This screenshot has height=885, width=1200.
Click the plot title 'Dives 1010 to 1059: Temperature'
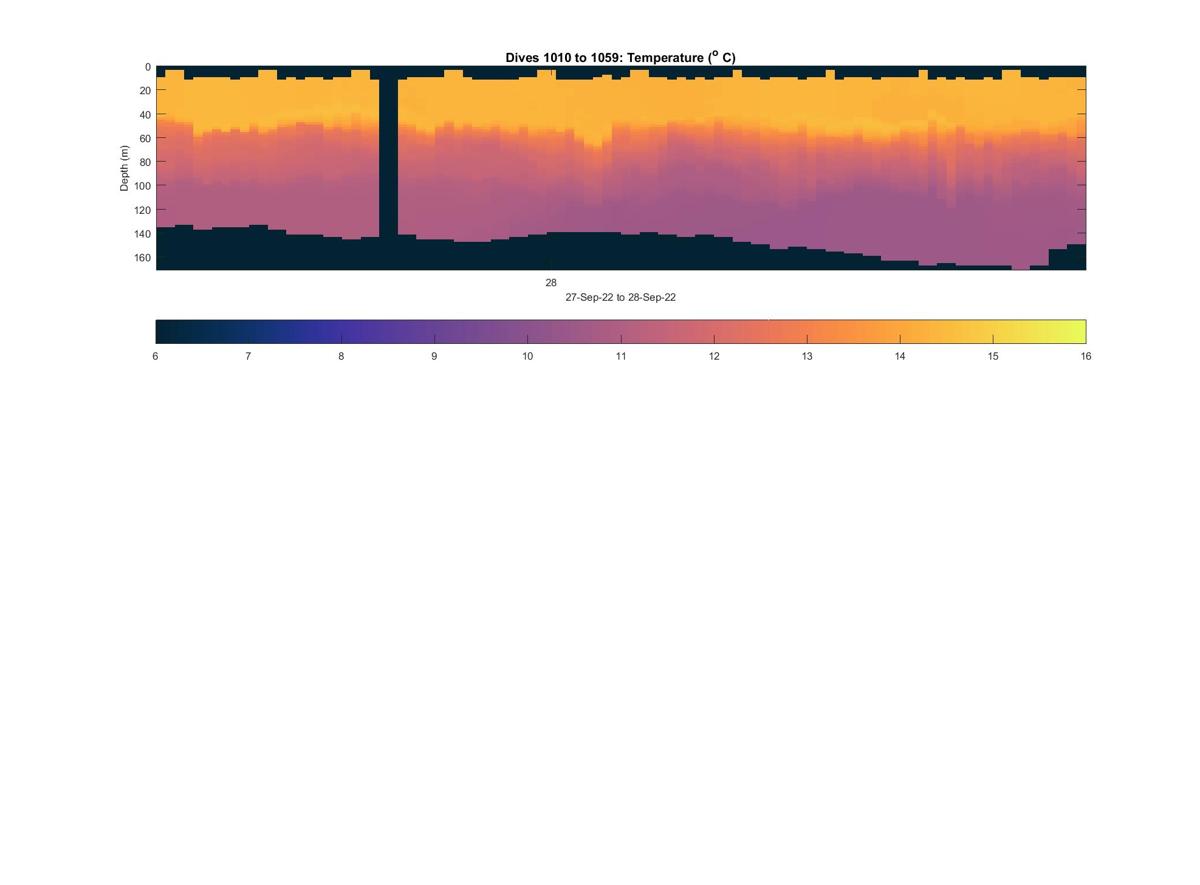(x=620, y=58)
